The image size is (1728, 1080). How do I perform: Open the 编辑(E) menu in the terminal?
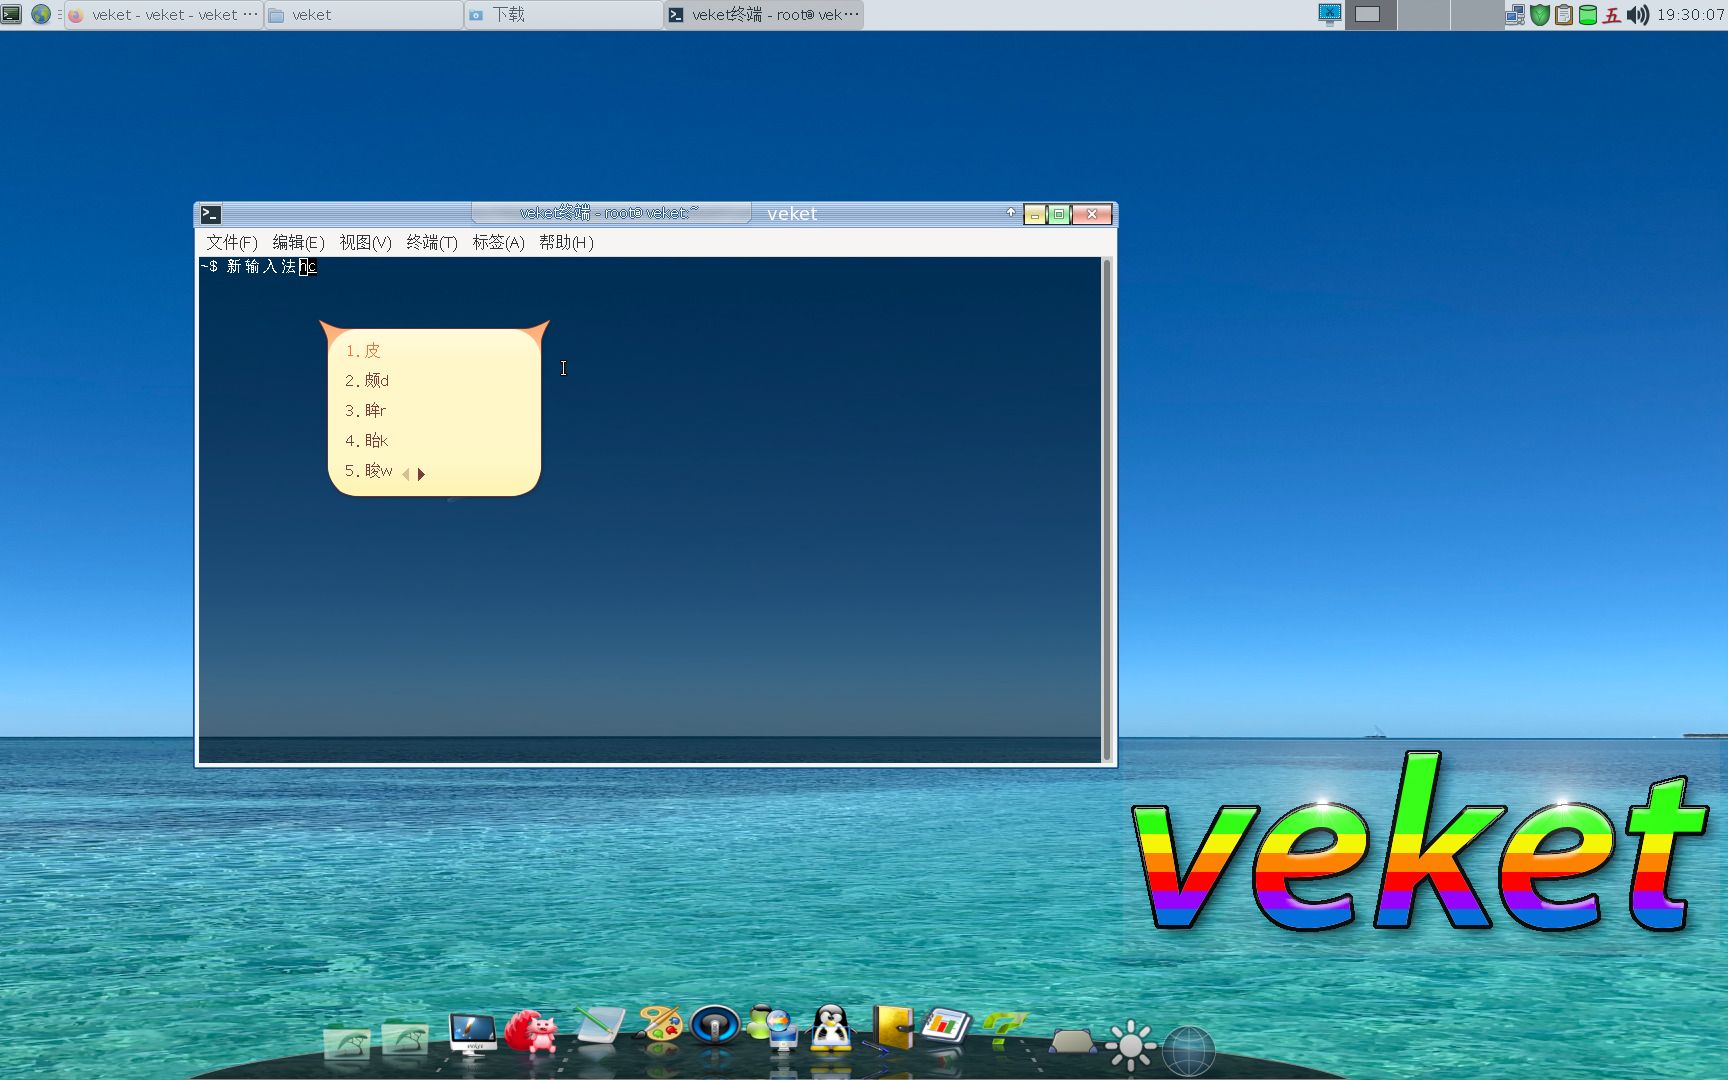298,243
